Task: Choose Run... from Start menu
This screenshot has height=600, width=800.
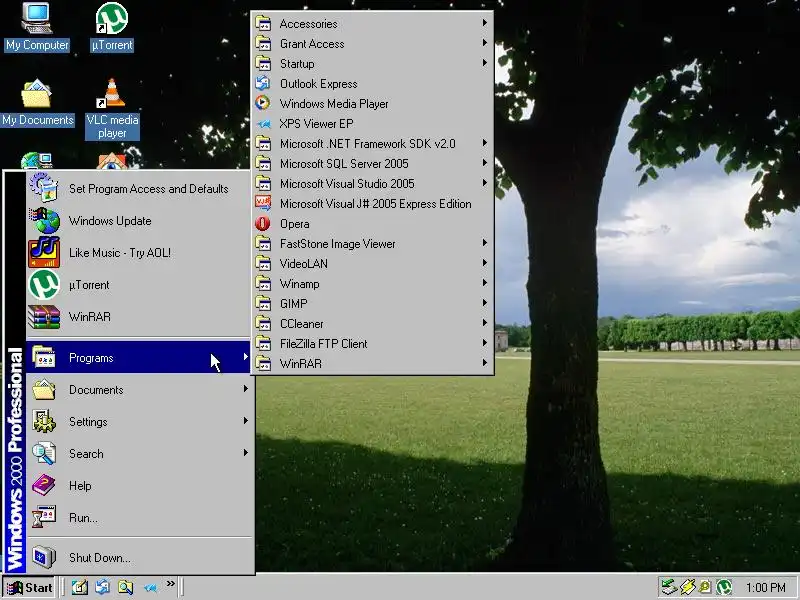Action: pyautogui.click(x=138, y=517)
